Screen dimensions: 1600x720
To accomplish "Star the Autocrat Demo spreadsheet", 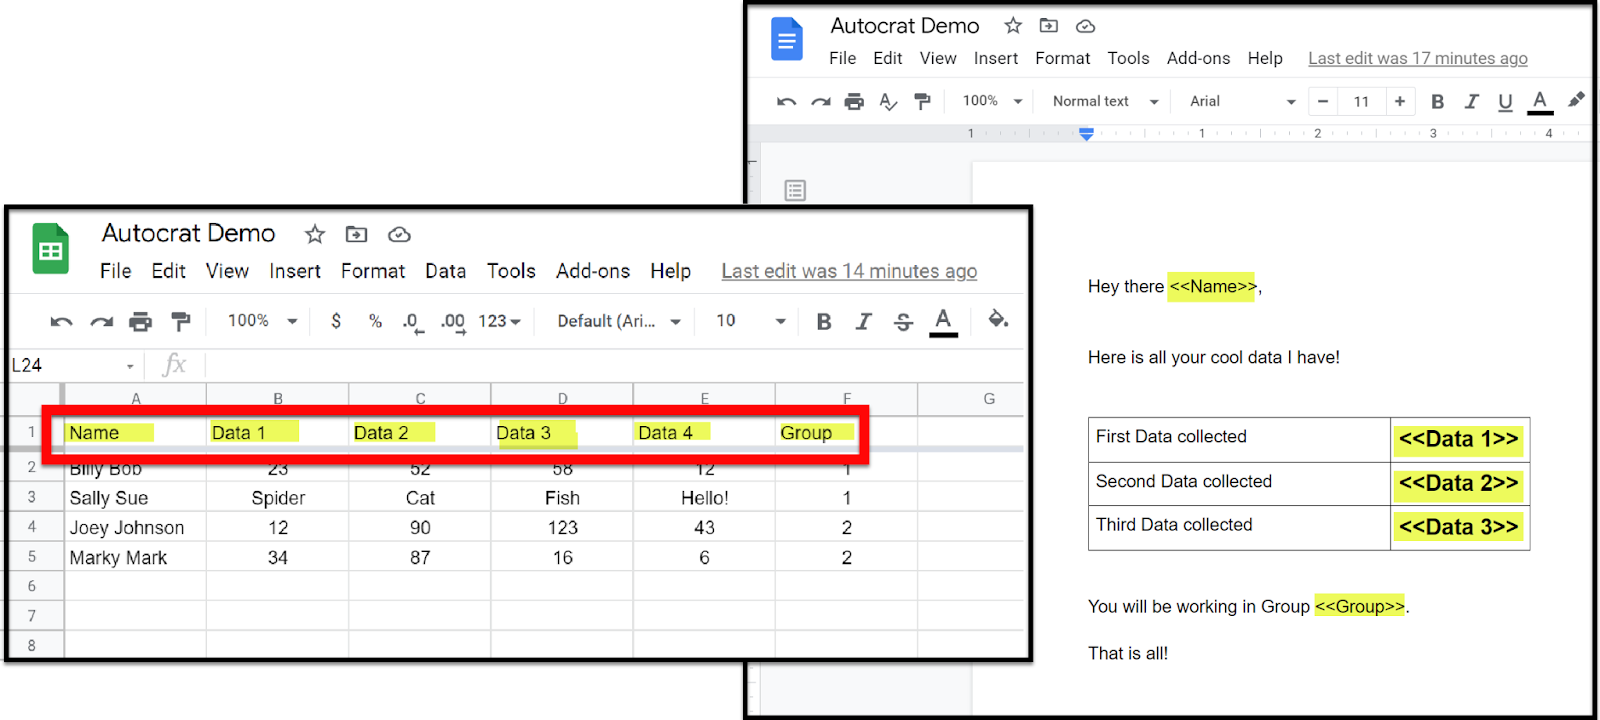I will pyautogui.click(x=315, y=234).
